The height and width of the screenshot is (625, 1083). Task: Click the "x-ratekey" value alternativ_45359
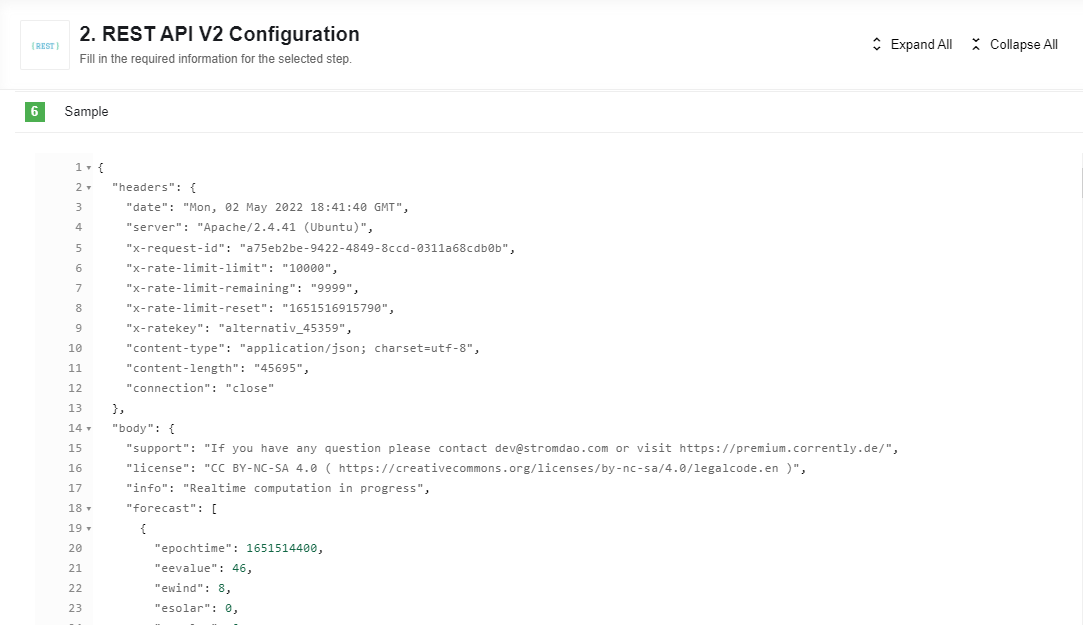point(282,328)
